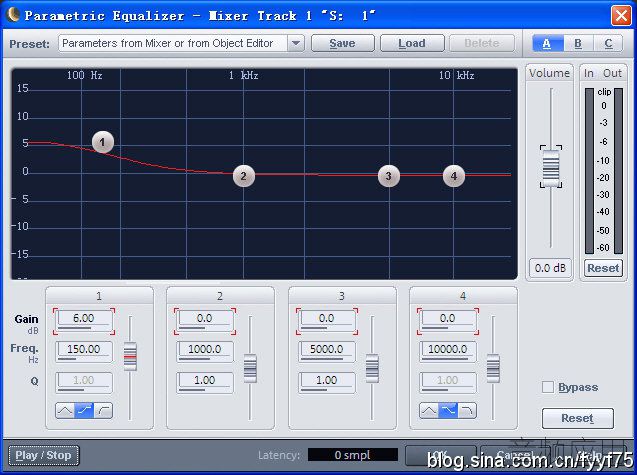Click the Volume slider handle
The height and width of the screenshot is (475, 637).
(x=551, y=167)
